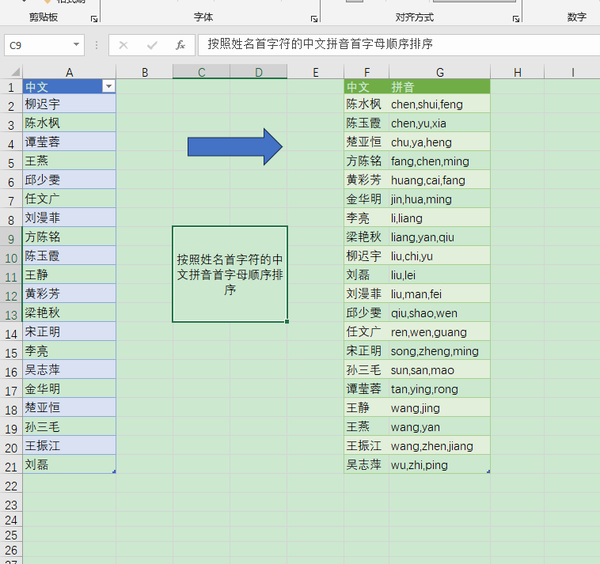This screenshot has width=600, height=564.
Task: Open the filter dropdown in cell A1
Action: click(x=109, y=86)
